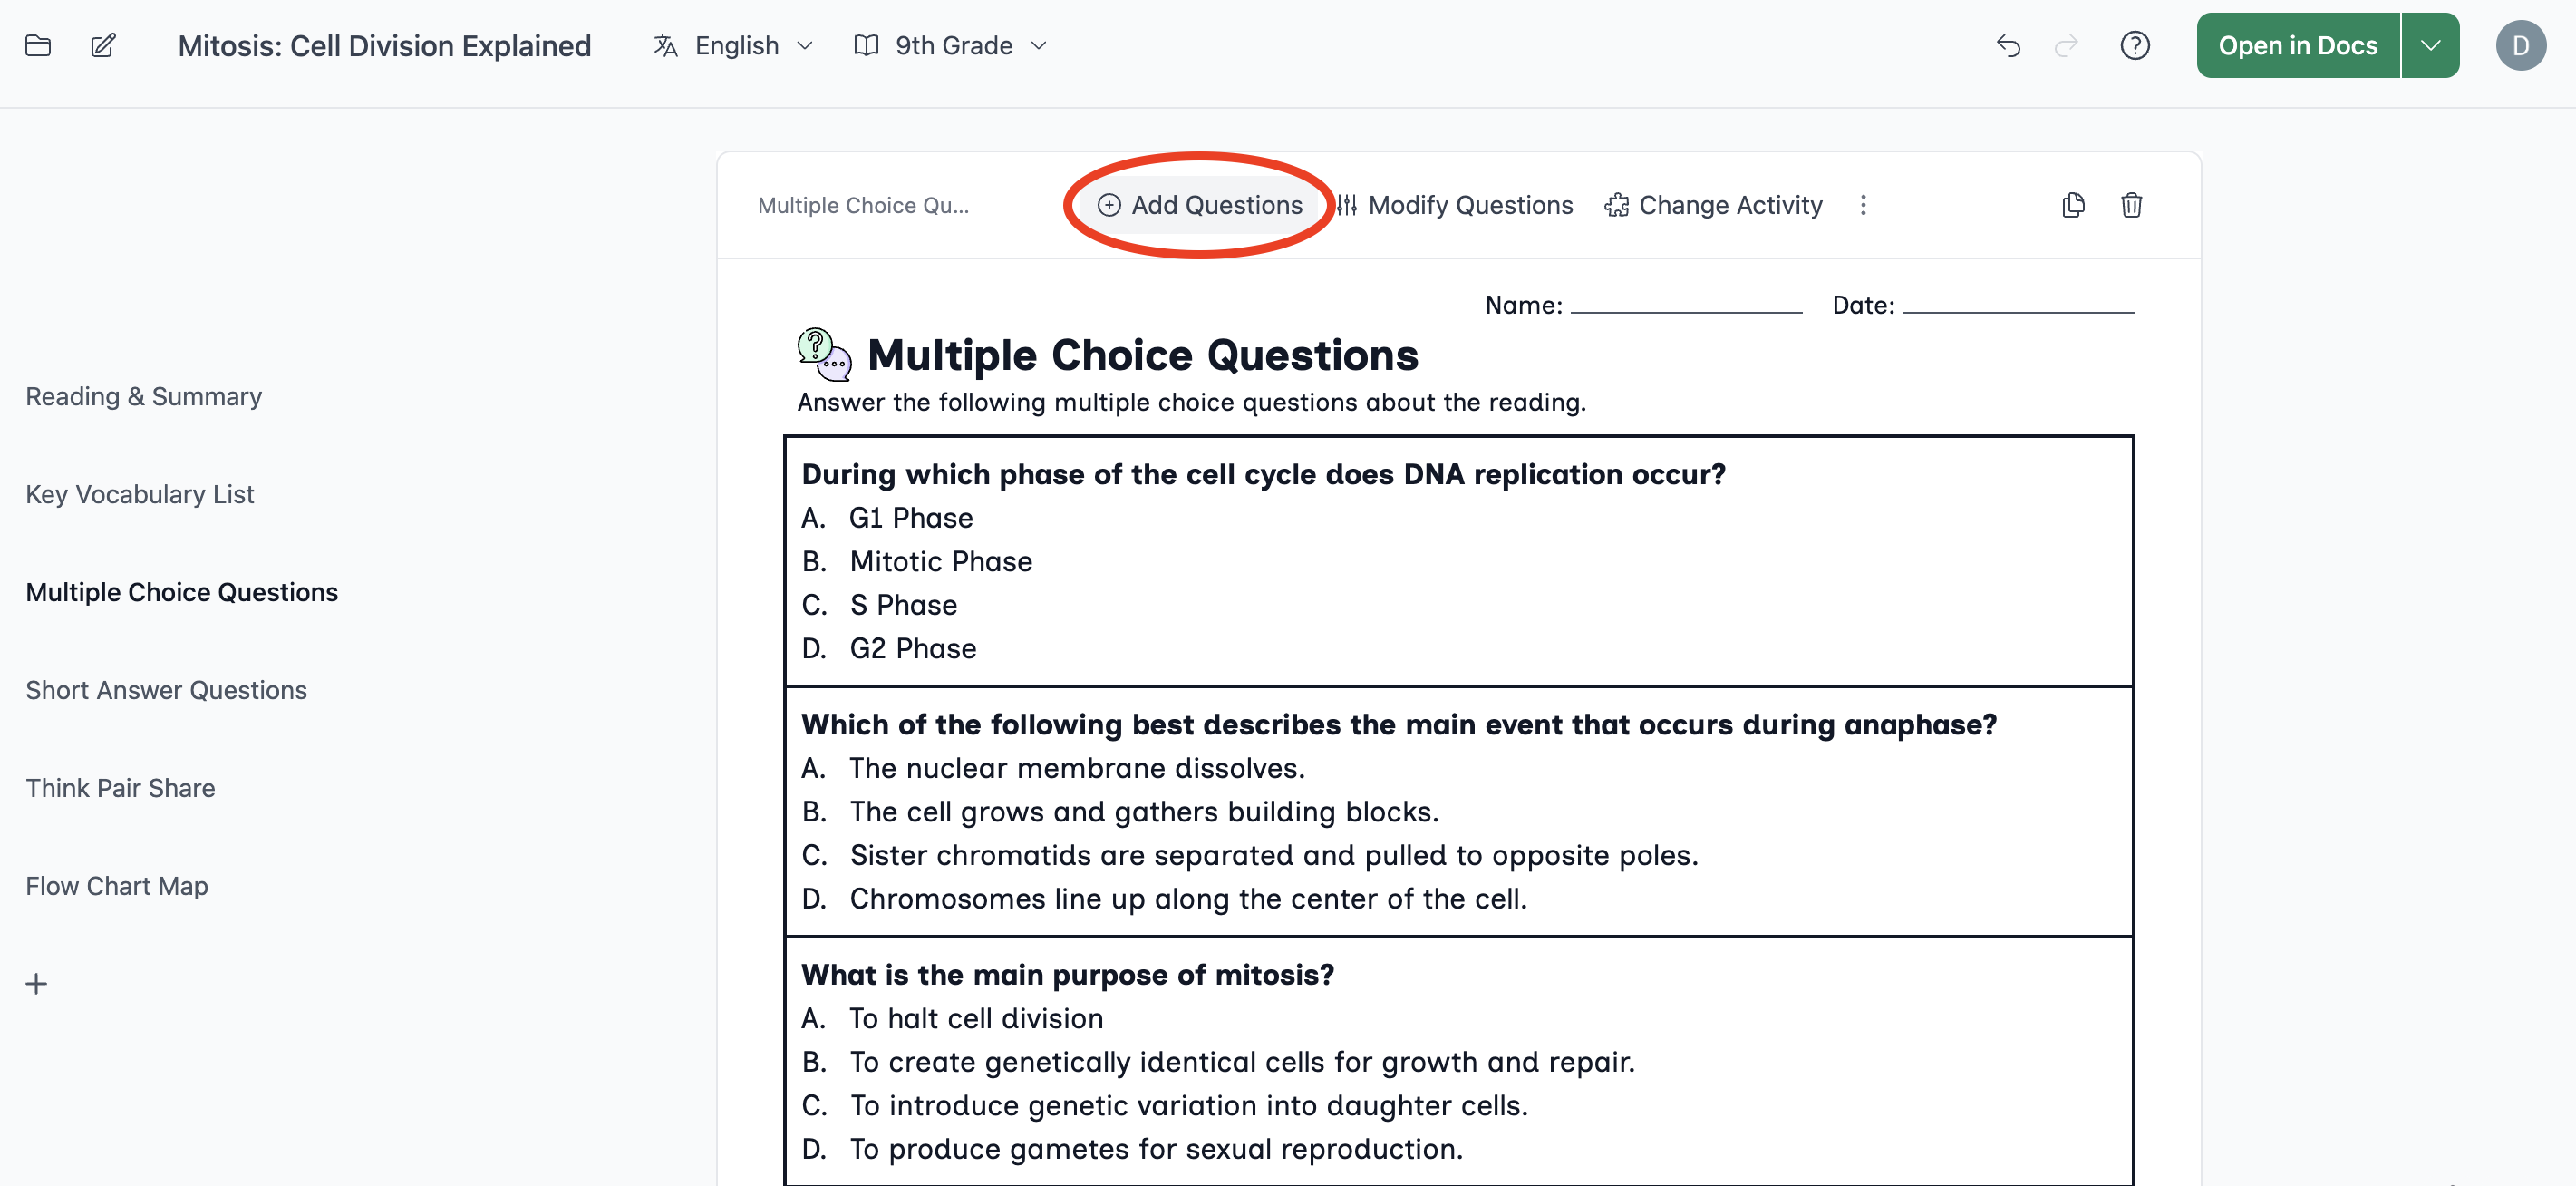Open the Flow Chart Map section
2576x1186 pixels.
[117, 887]
